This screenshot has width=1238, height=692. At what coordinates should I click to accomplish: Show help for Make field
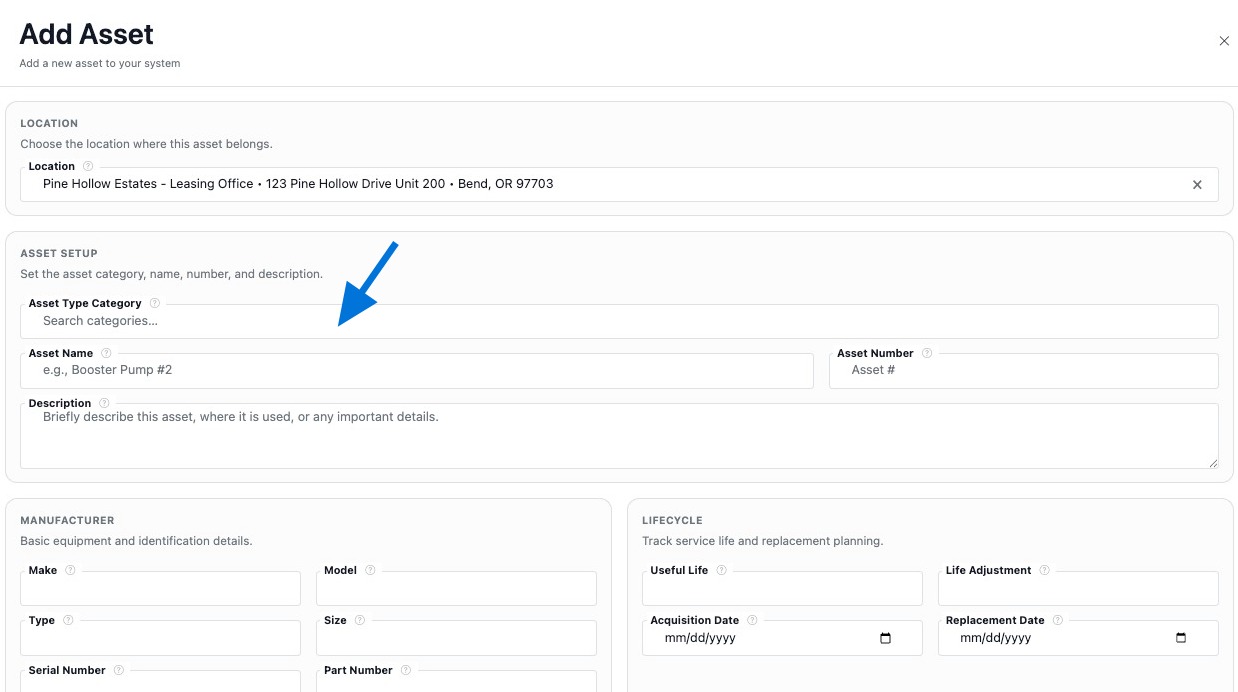click(70, 570)
